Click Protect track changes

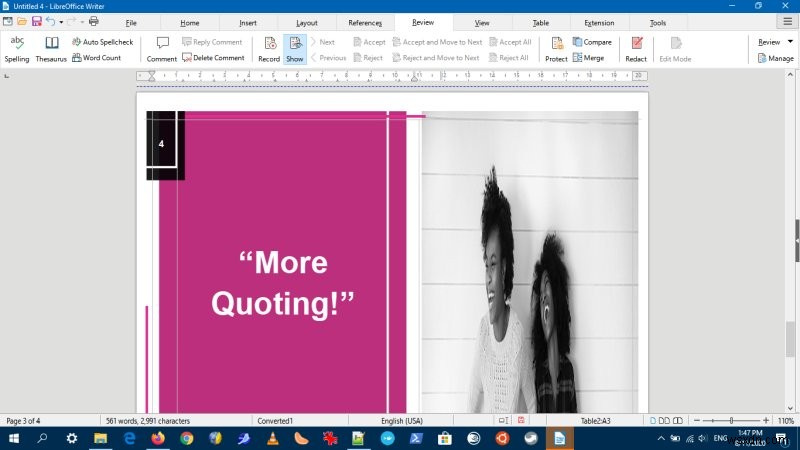pyautogui.click(x=556, y=49)
